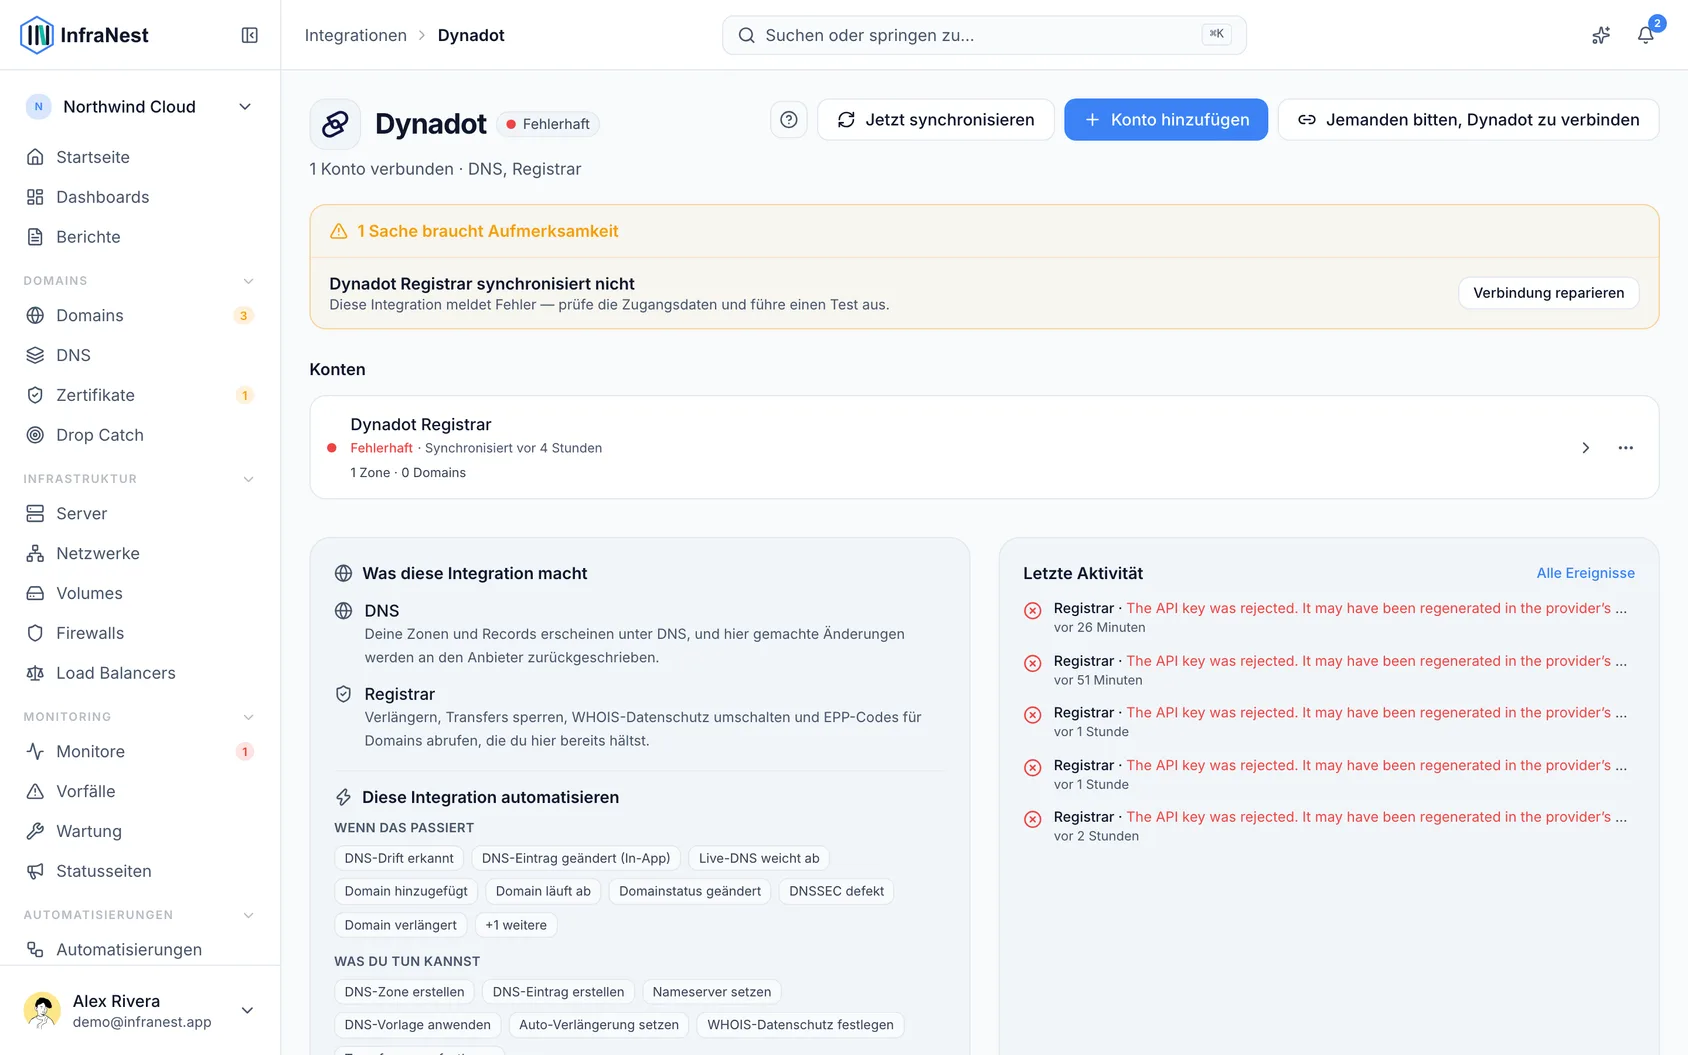Go to Startseite in sidebar

pyautogui.click(x=140, y=157)
